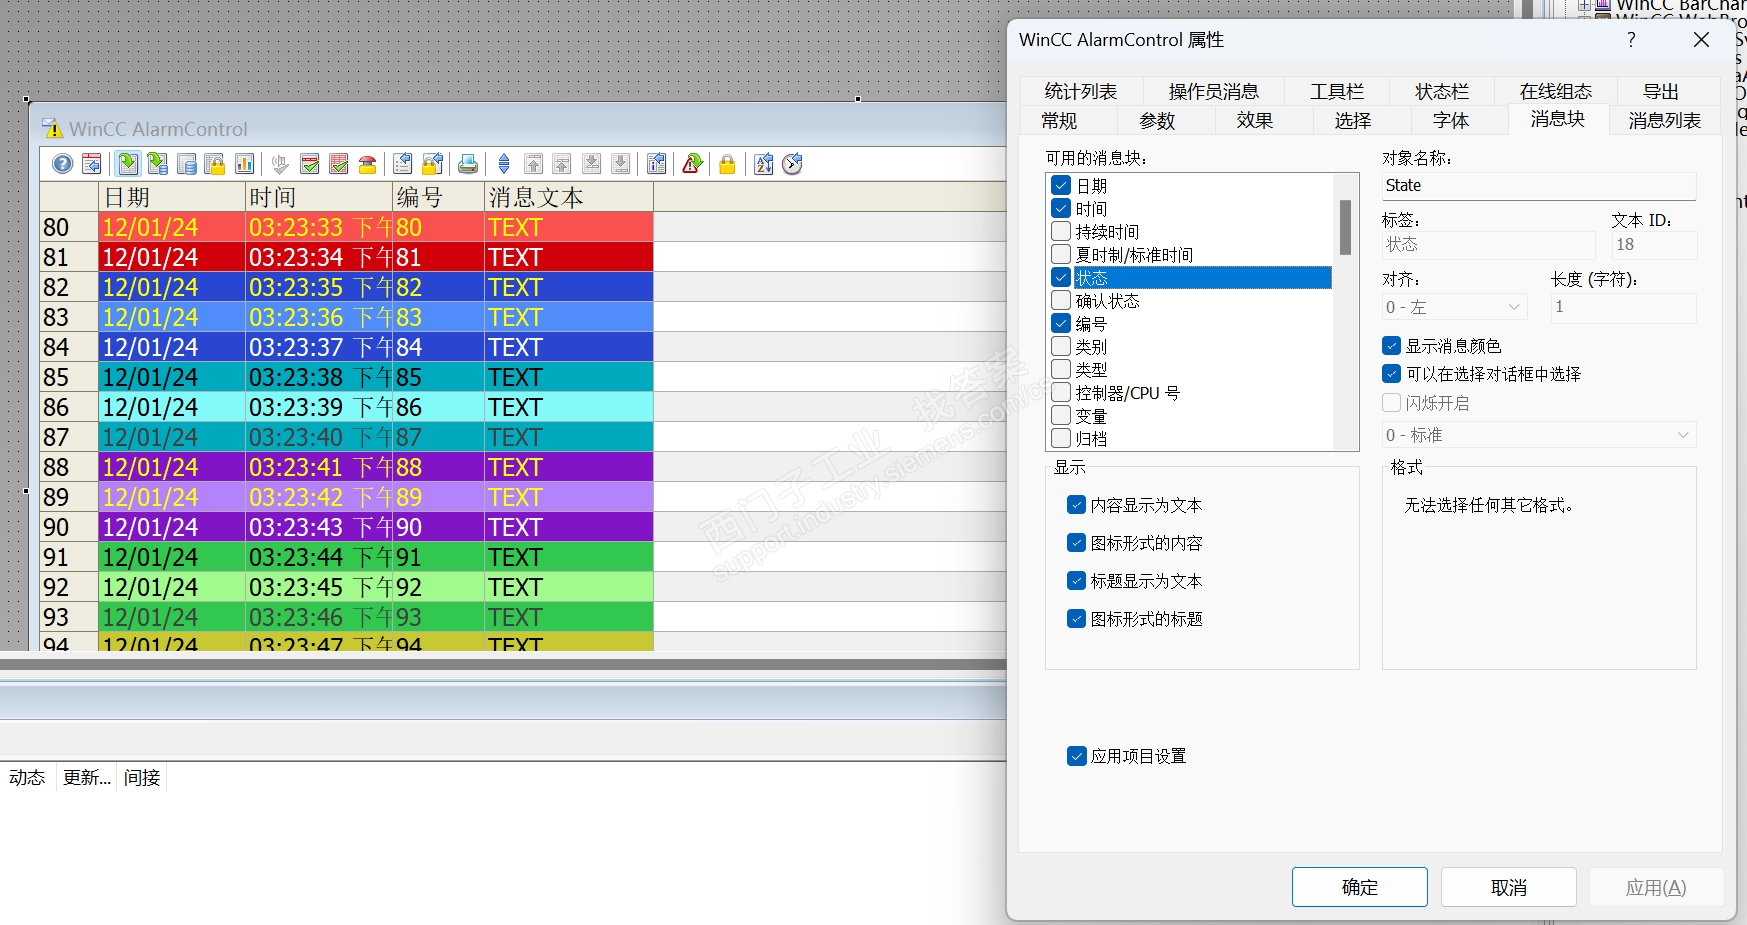Toggle the 显示消息颜色 checkbox
The image size is (1747, 925).
pos(1391,346)
